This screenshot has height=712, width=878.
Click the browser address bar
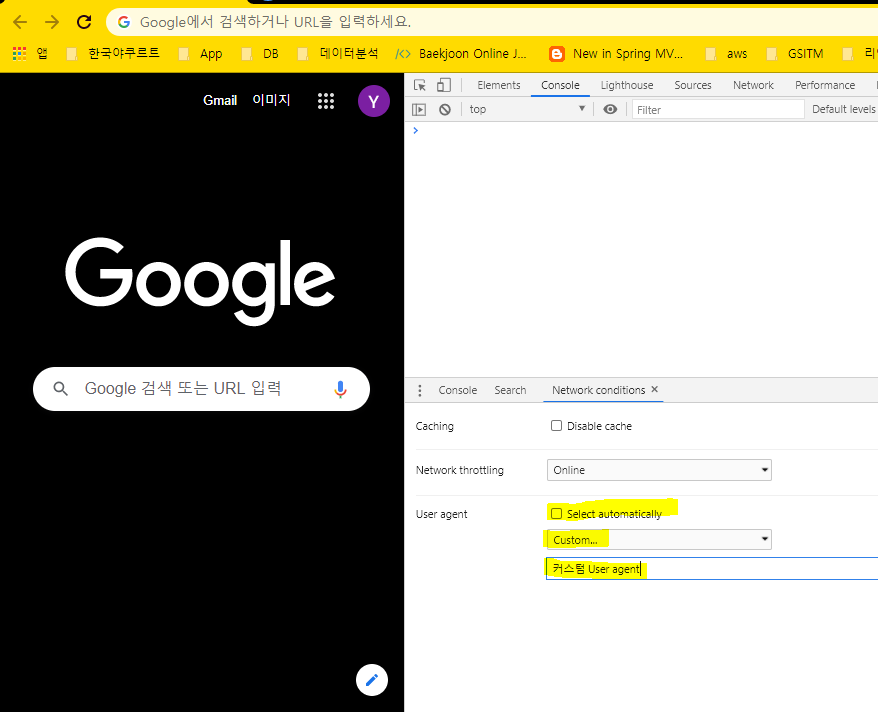tap(493, 22)
